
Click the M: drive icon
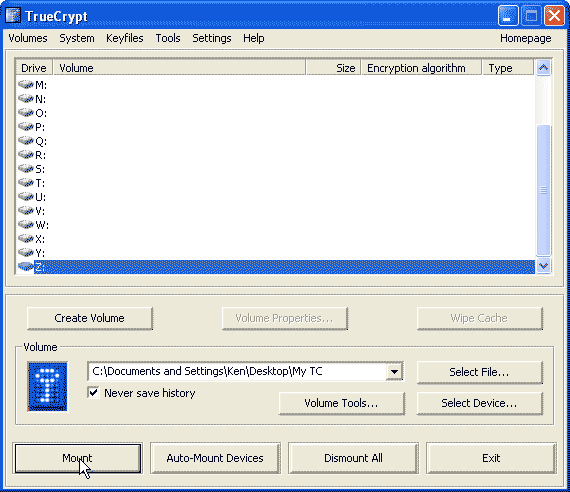pos(26,85)
